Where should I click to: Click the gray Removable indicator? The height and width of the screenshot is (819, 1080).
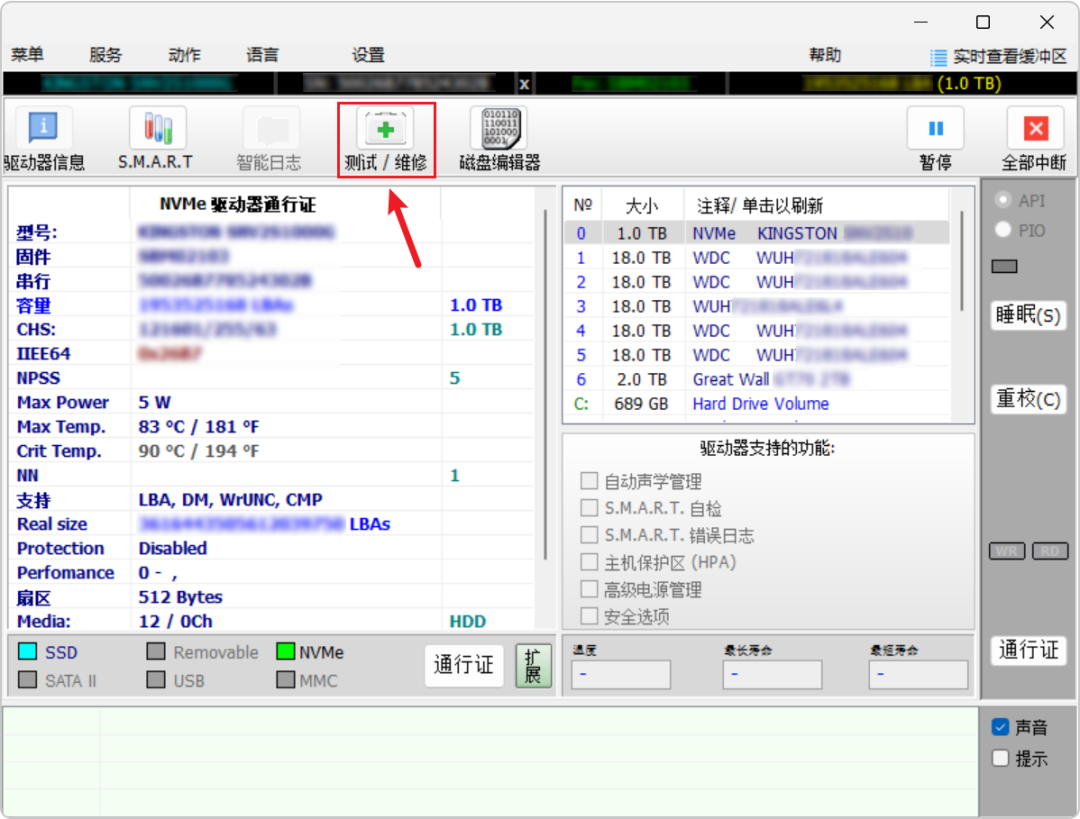pos(156,651)
